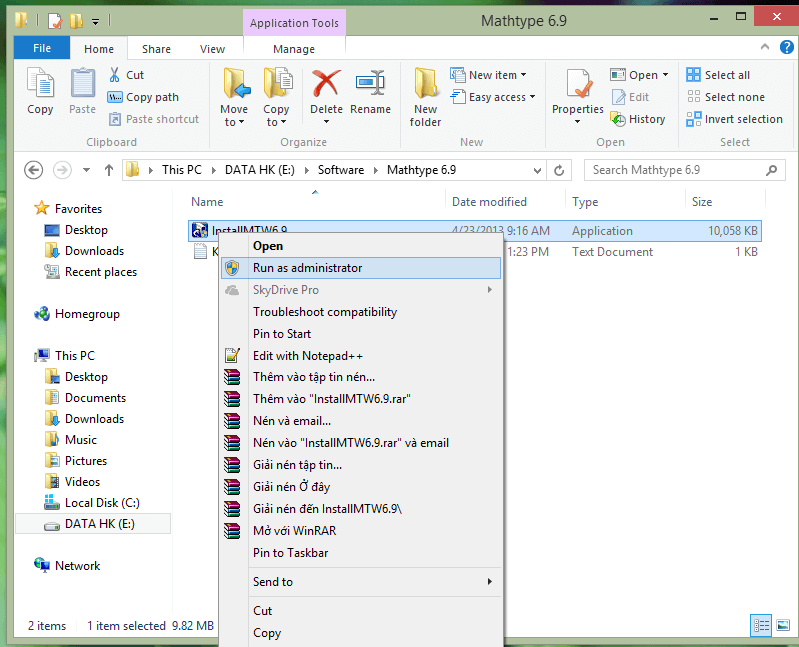Select Network in the navigation pane
The image size is (799, 647).
pyautogui.click(x=68, y=565)
